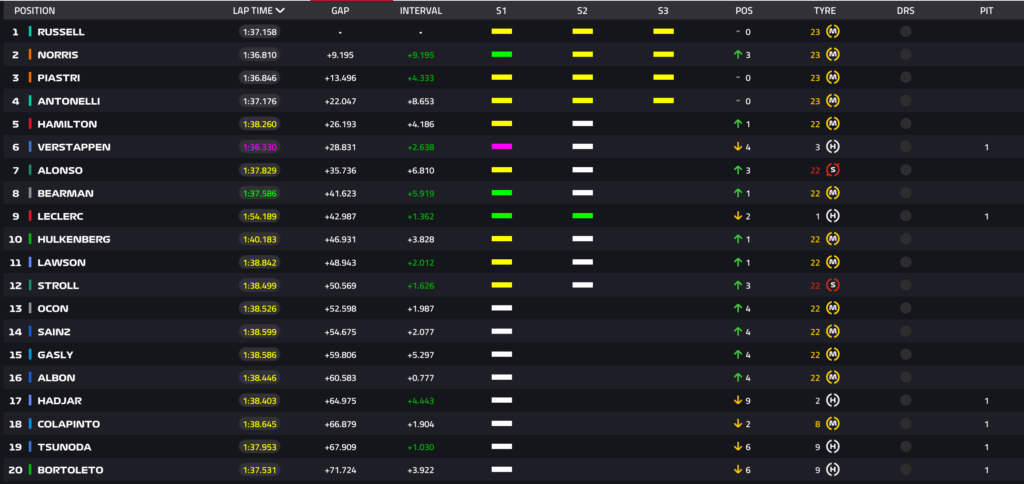Image resolution: width=1024 pixels, height=484 pixels.
Task: Select driver name VERSTAPPEN
Action: pos(73,147)
